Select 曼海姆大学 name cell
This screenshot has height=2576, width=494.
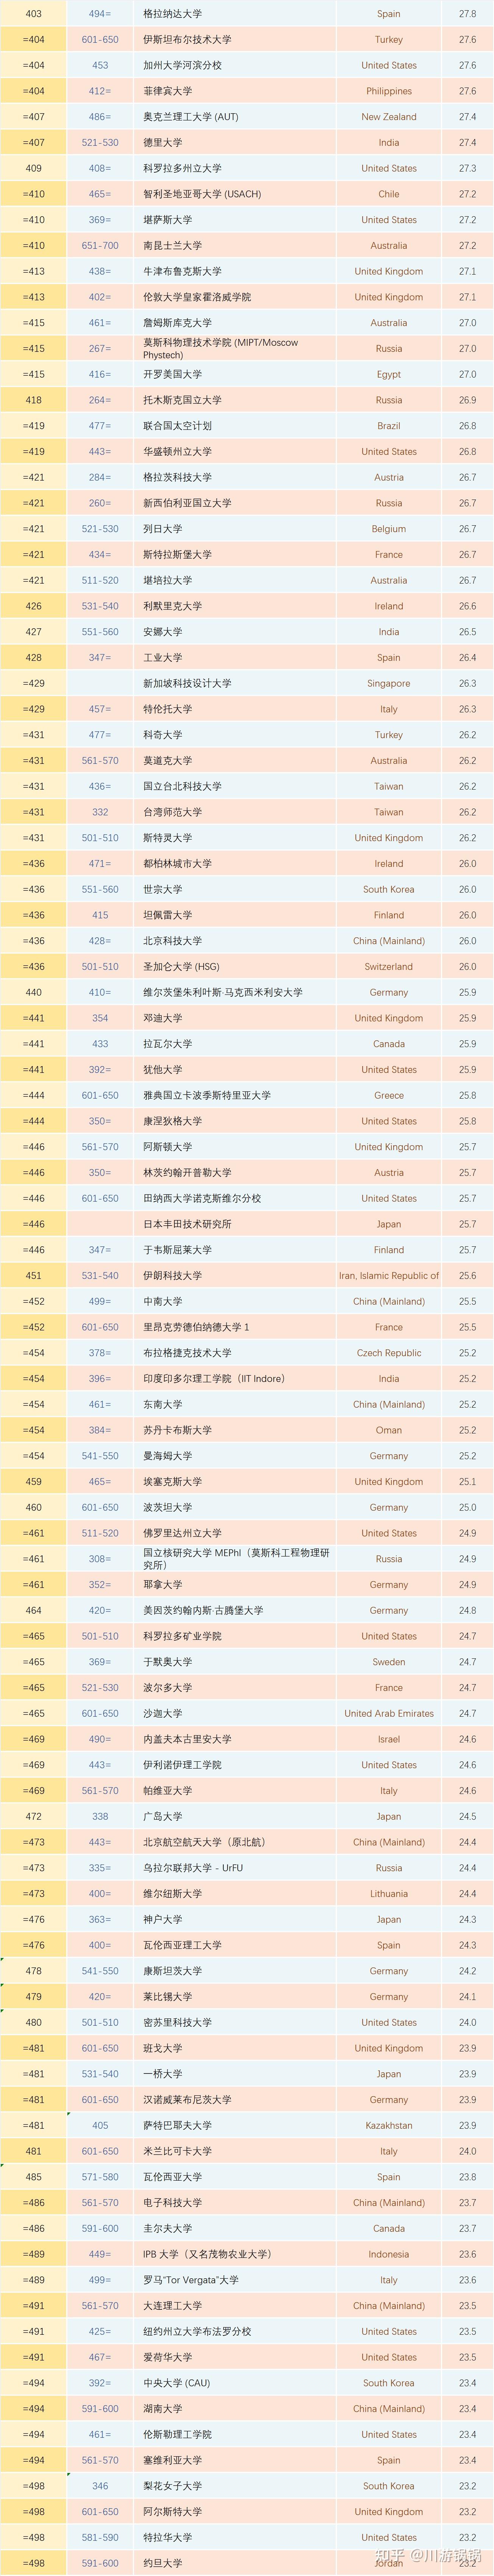pyautogui.click(x=167, y=1456)
